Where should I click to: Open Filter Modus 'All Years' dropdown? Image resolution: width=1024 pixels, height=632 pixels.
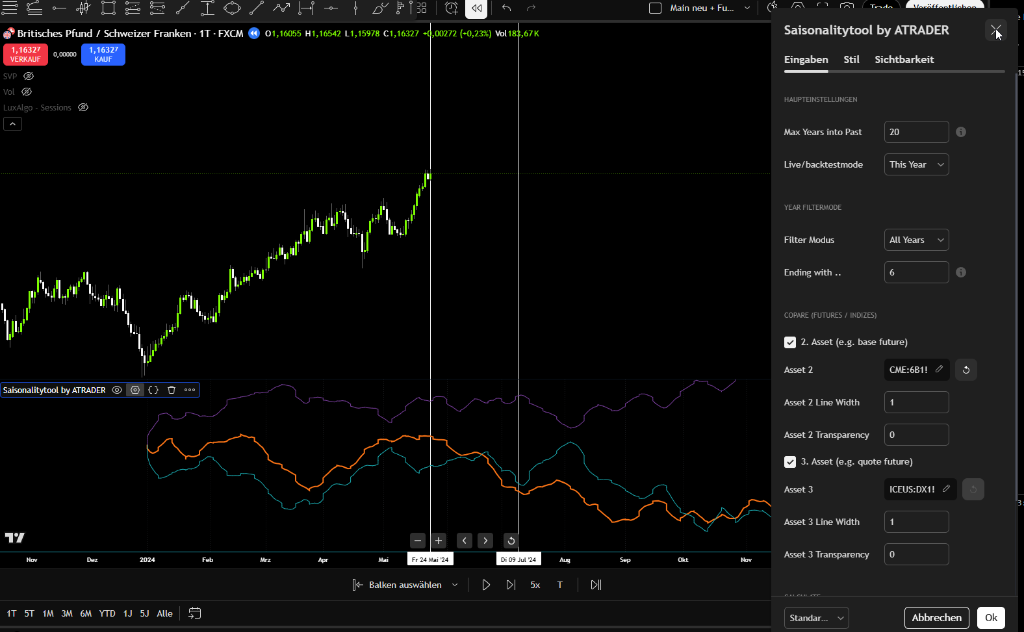(x=916, y=240)
